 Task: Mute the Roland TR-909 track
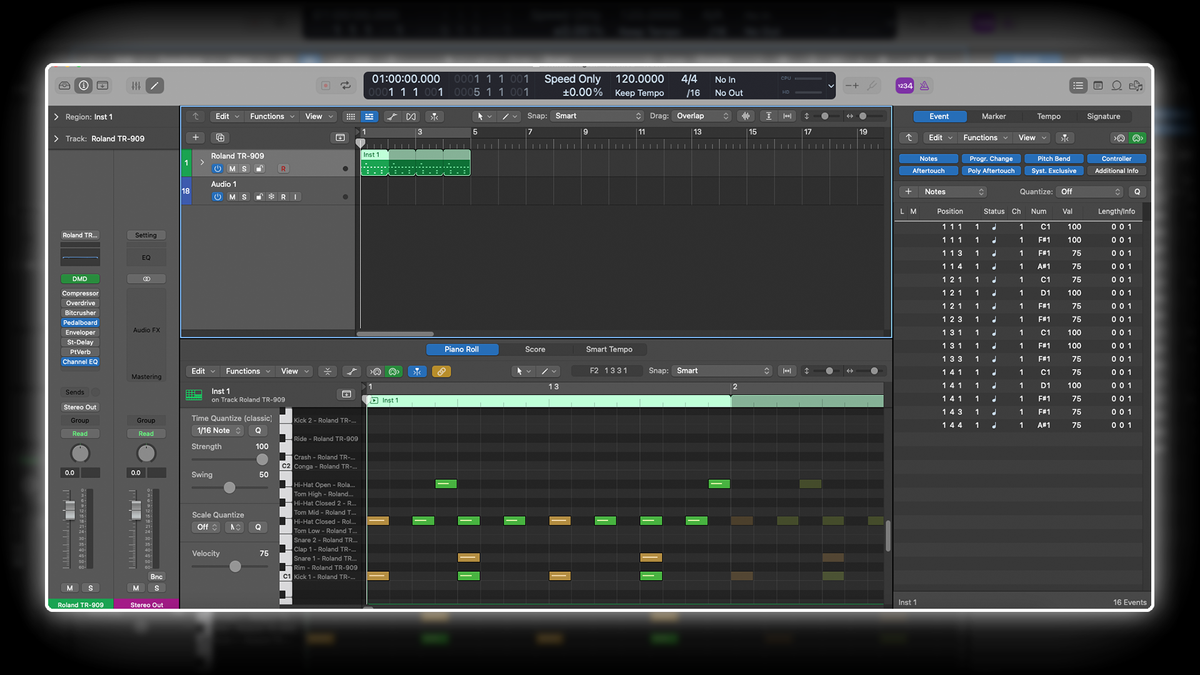click(232, 169)
